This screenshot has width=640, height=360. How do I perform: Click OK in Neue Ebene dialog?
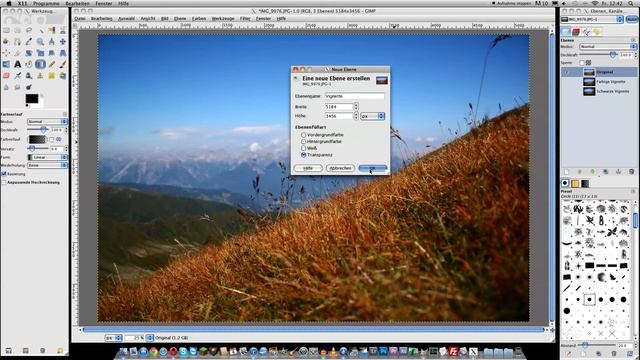pos(373,168)
